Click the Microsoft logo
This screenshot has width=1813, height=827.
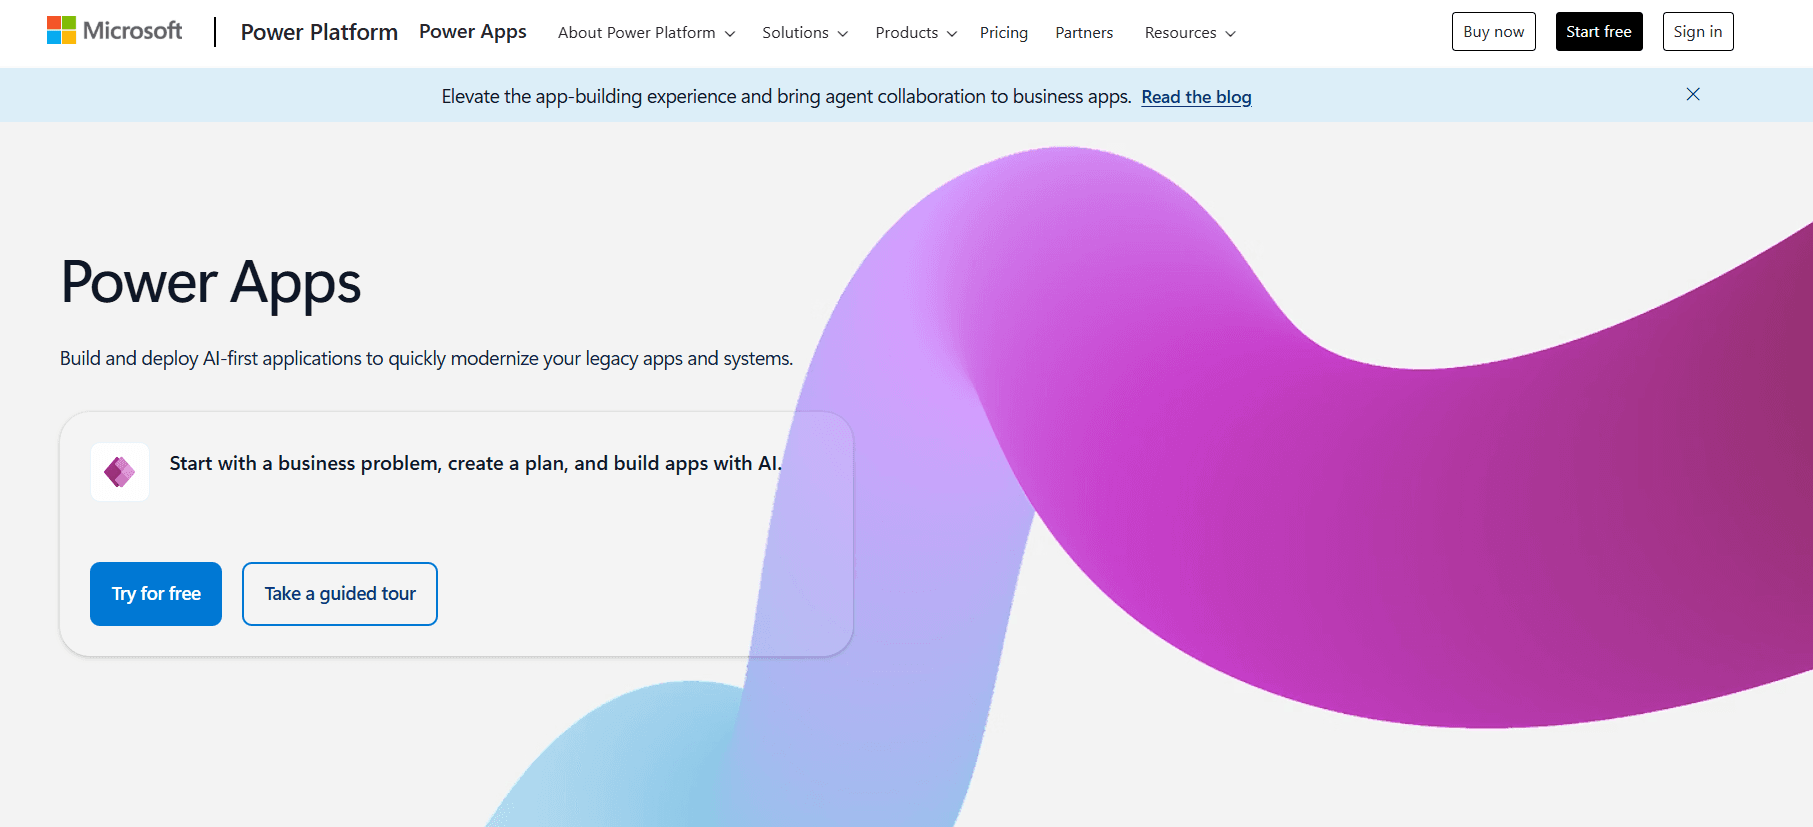pyautogui.click(x=114, y=31)
